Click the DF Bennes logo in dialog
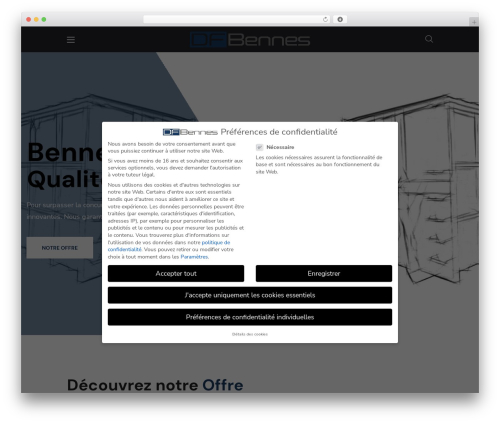Image resolution: width=500 pixels, height=423 pixels. 190,132
